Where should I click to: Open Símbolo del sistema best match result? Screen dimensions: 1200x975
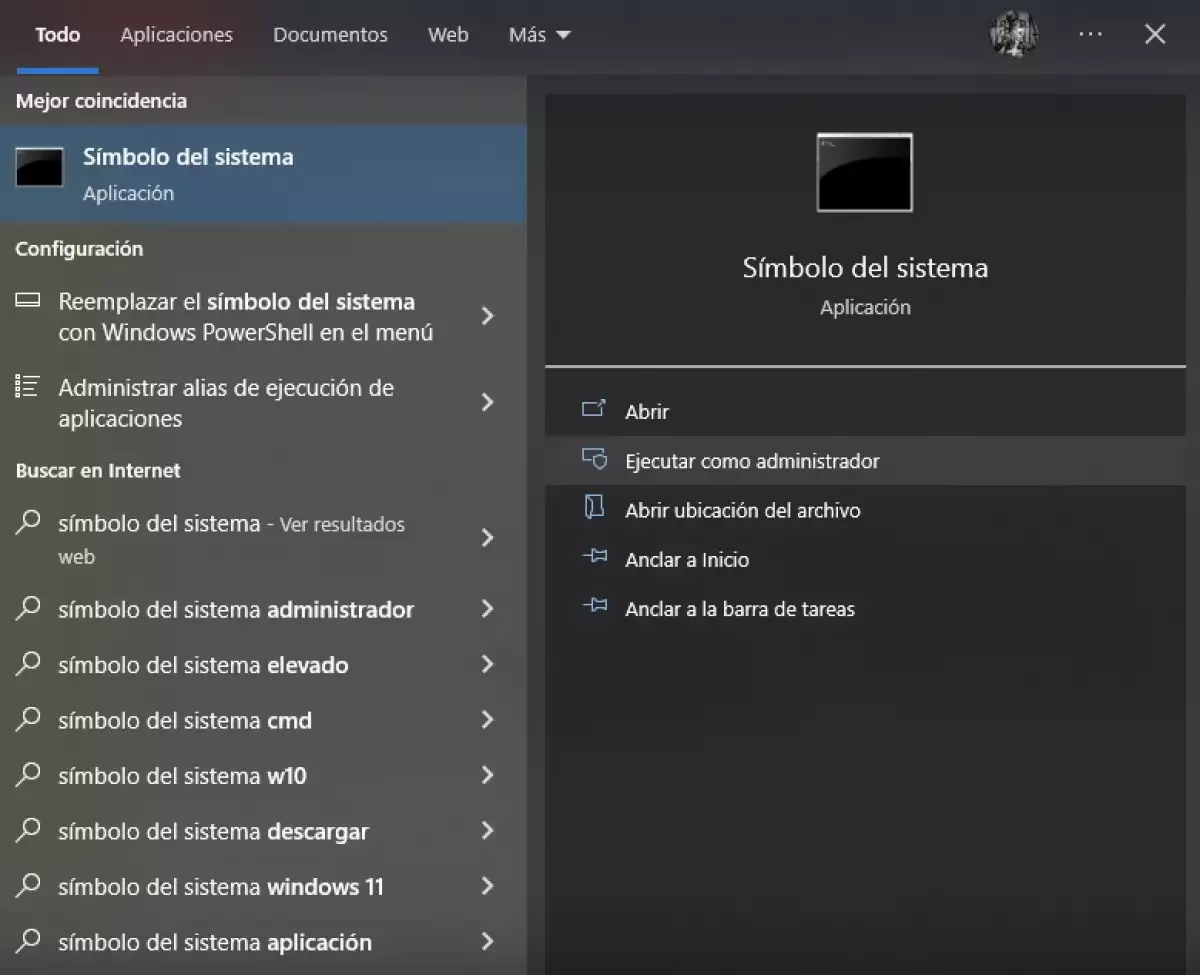pos(264,173)
